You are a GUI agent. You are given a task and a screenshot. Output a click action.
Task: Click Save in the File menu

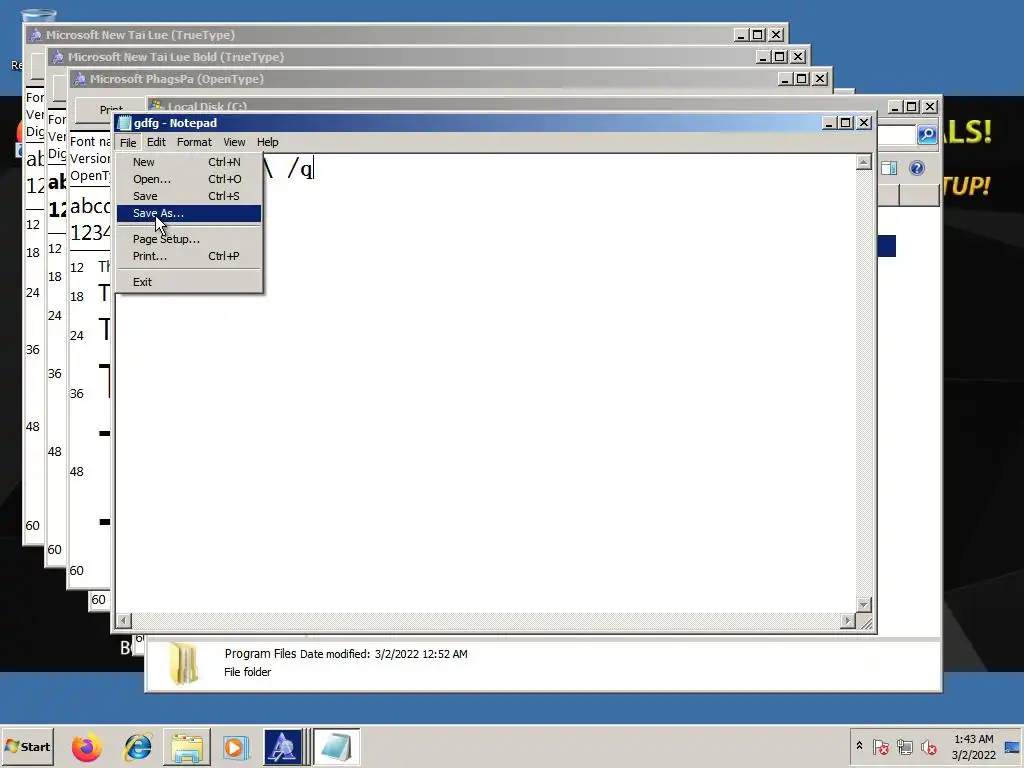point(189,196)
